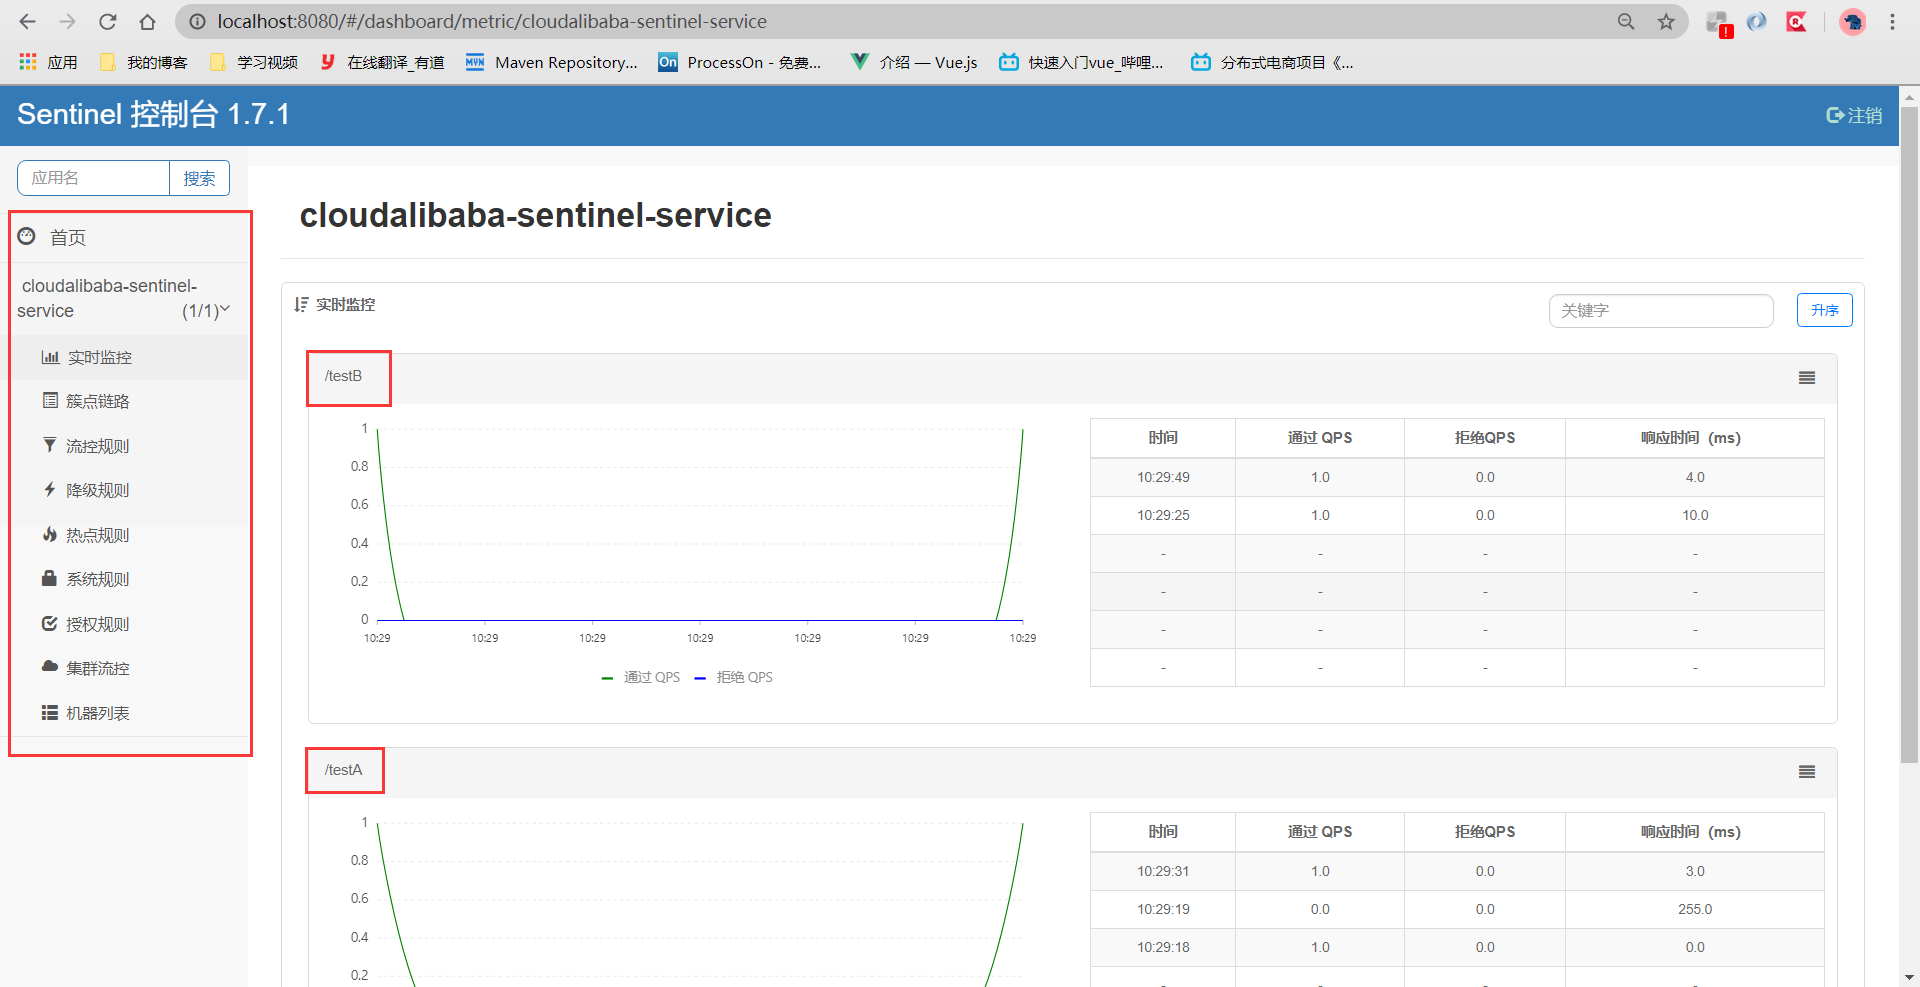Screen dimensions: 1920x987
Task: Click the red extension icon in toolbar
Action: [x=1797, y=21]
